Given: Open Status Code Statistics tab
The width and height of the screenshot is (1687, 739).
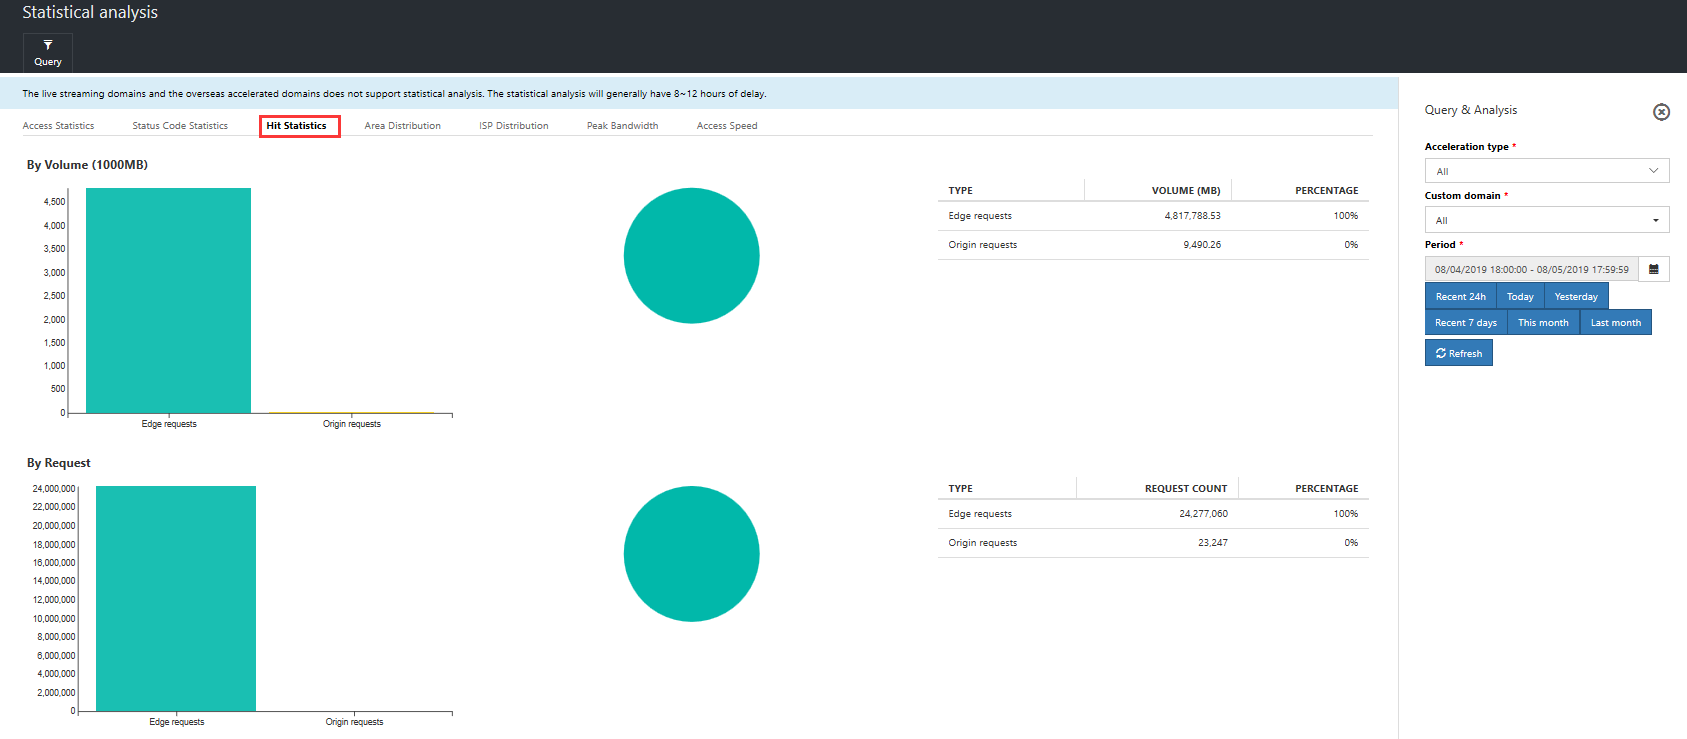Looking at the screenshot, I should click(x=180, y=126).
